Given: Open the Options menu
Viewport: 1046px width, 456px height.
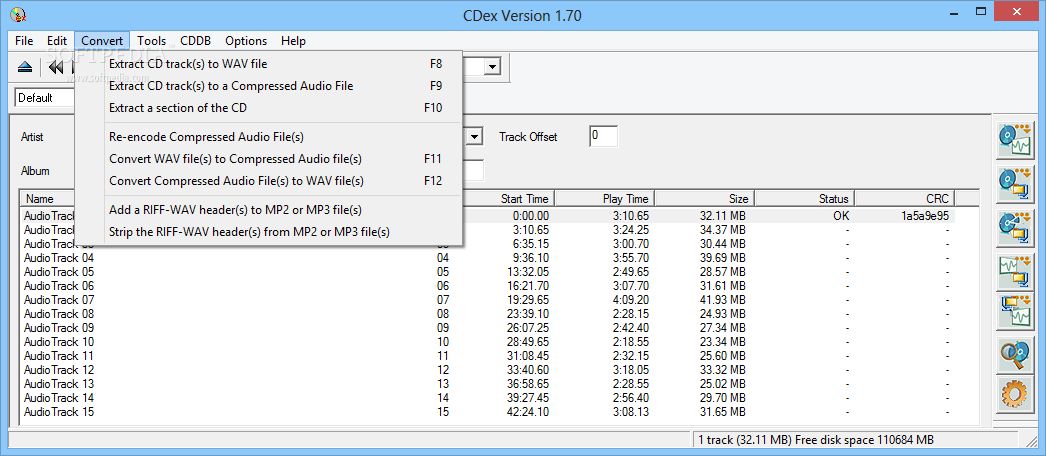Looking at the screenshot, I should tap(246, 41).
